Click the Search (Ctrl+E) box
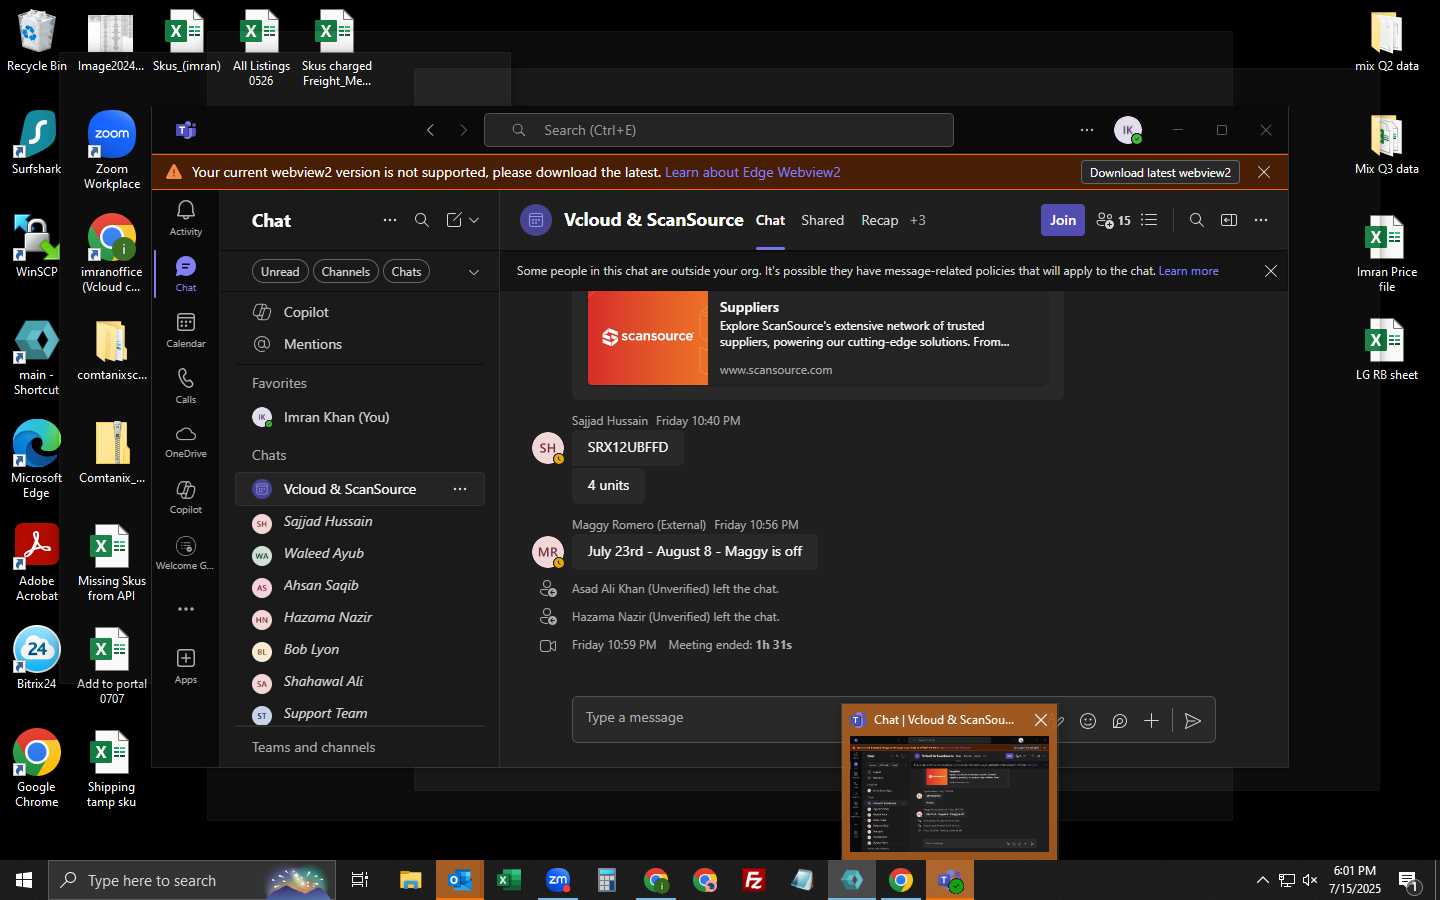The width and height of the screenshot is (1440, 900). (x=719, y=130)
